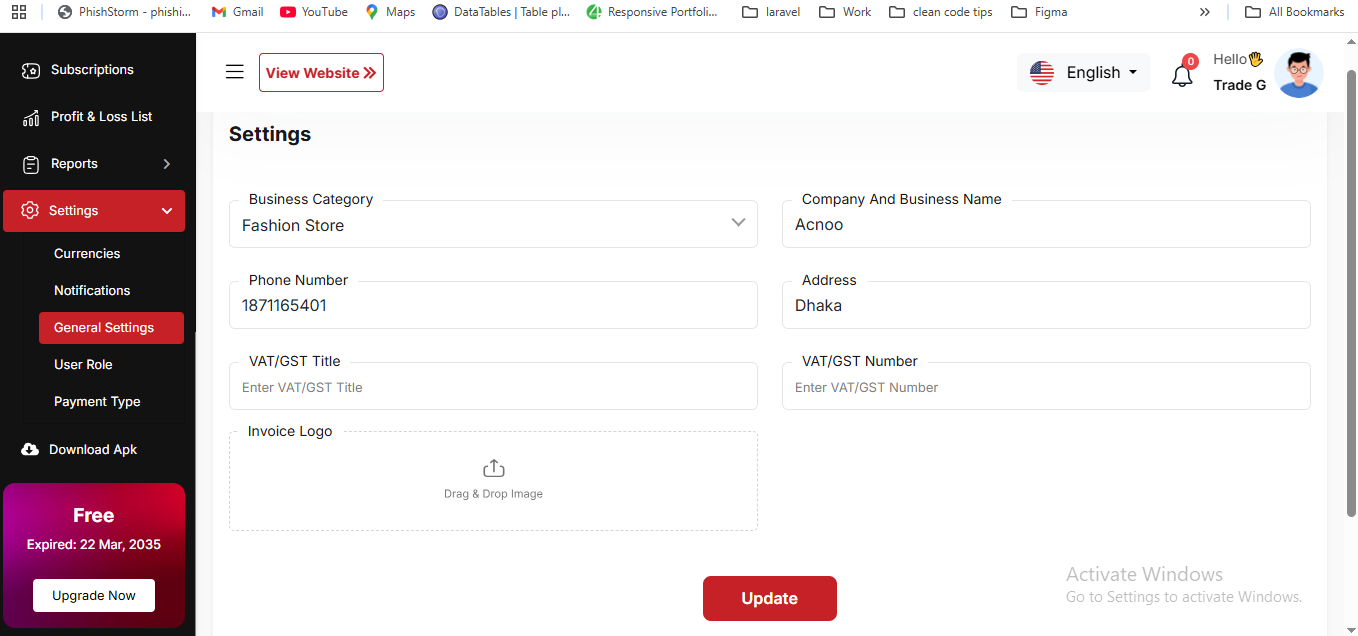Open the English language selector
The width and height of the screenshot is (1358, 636).
click(x=1083, y=73)
